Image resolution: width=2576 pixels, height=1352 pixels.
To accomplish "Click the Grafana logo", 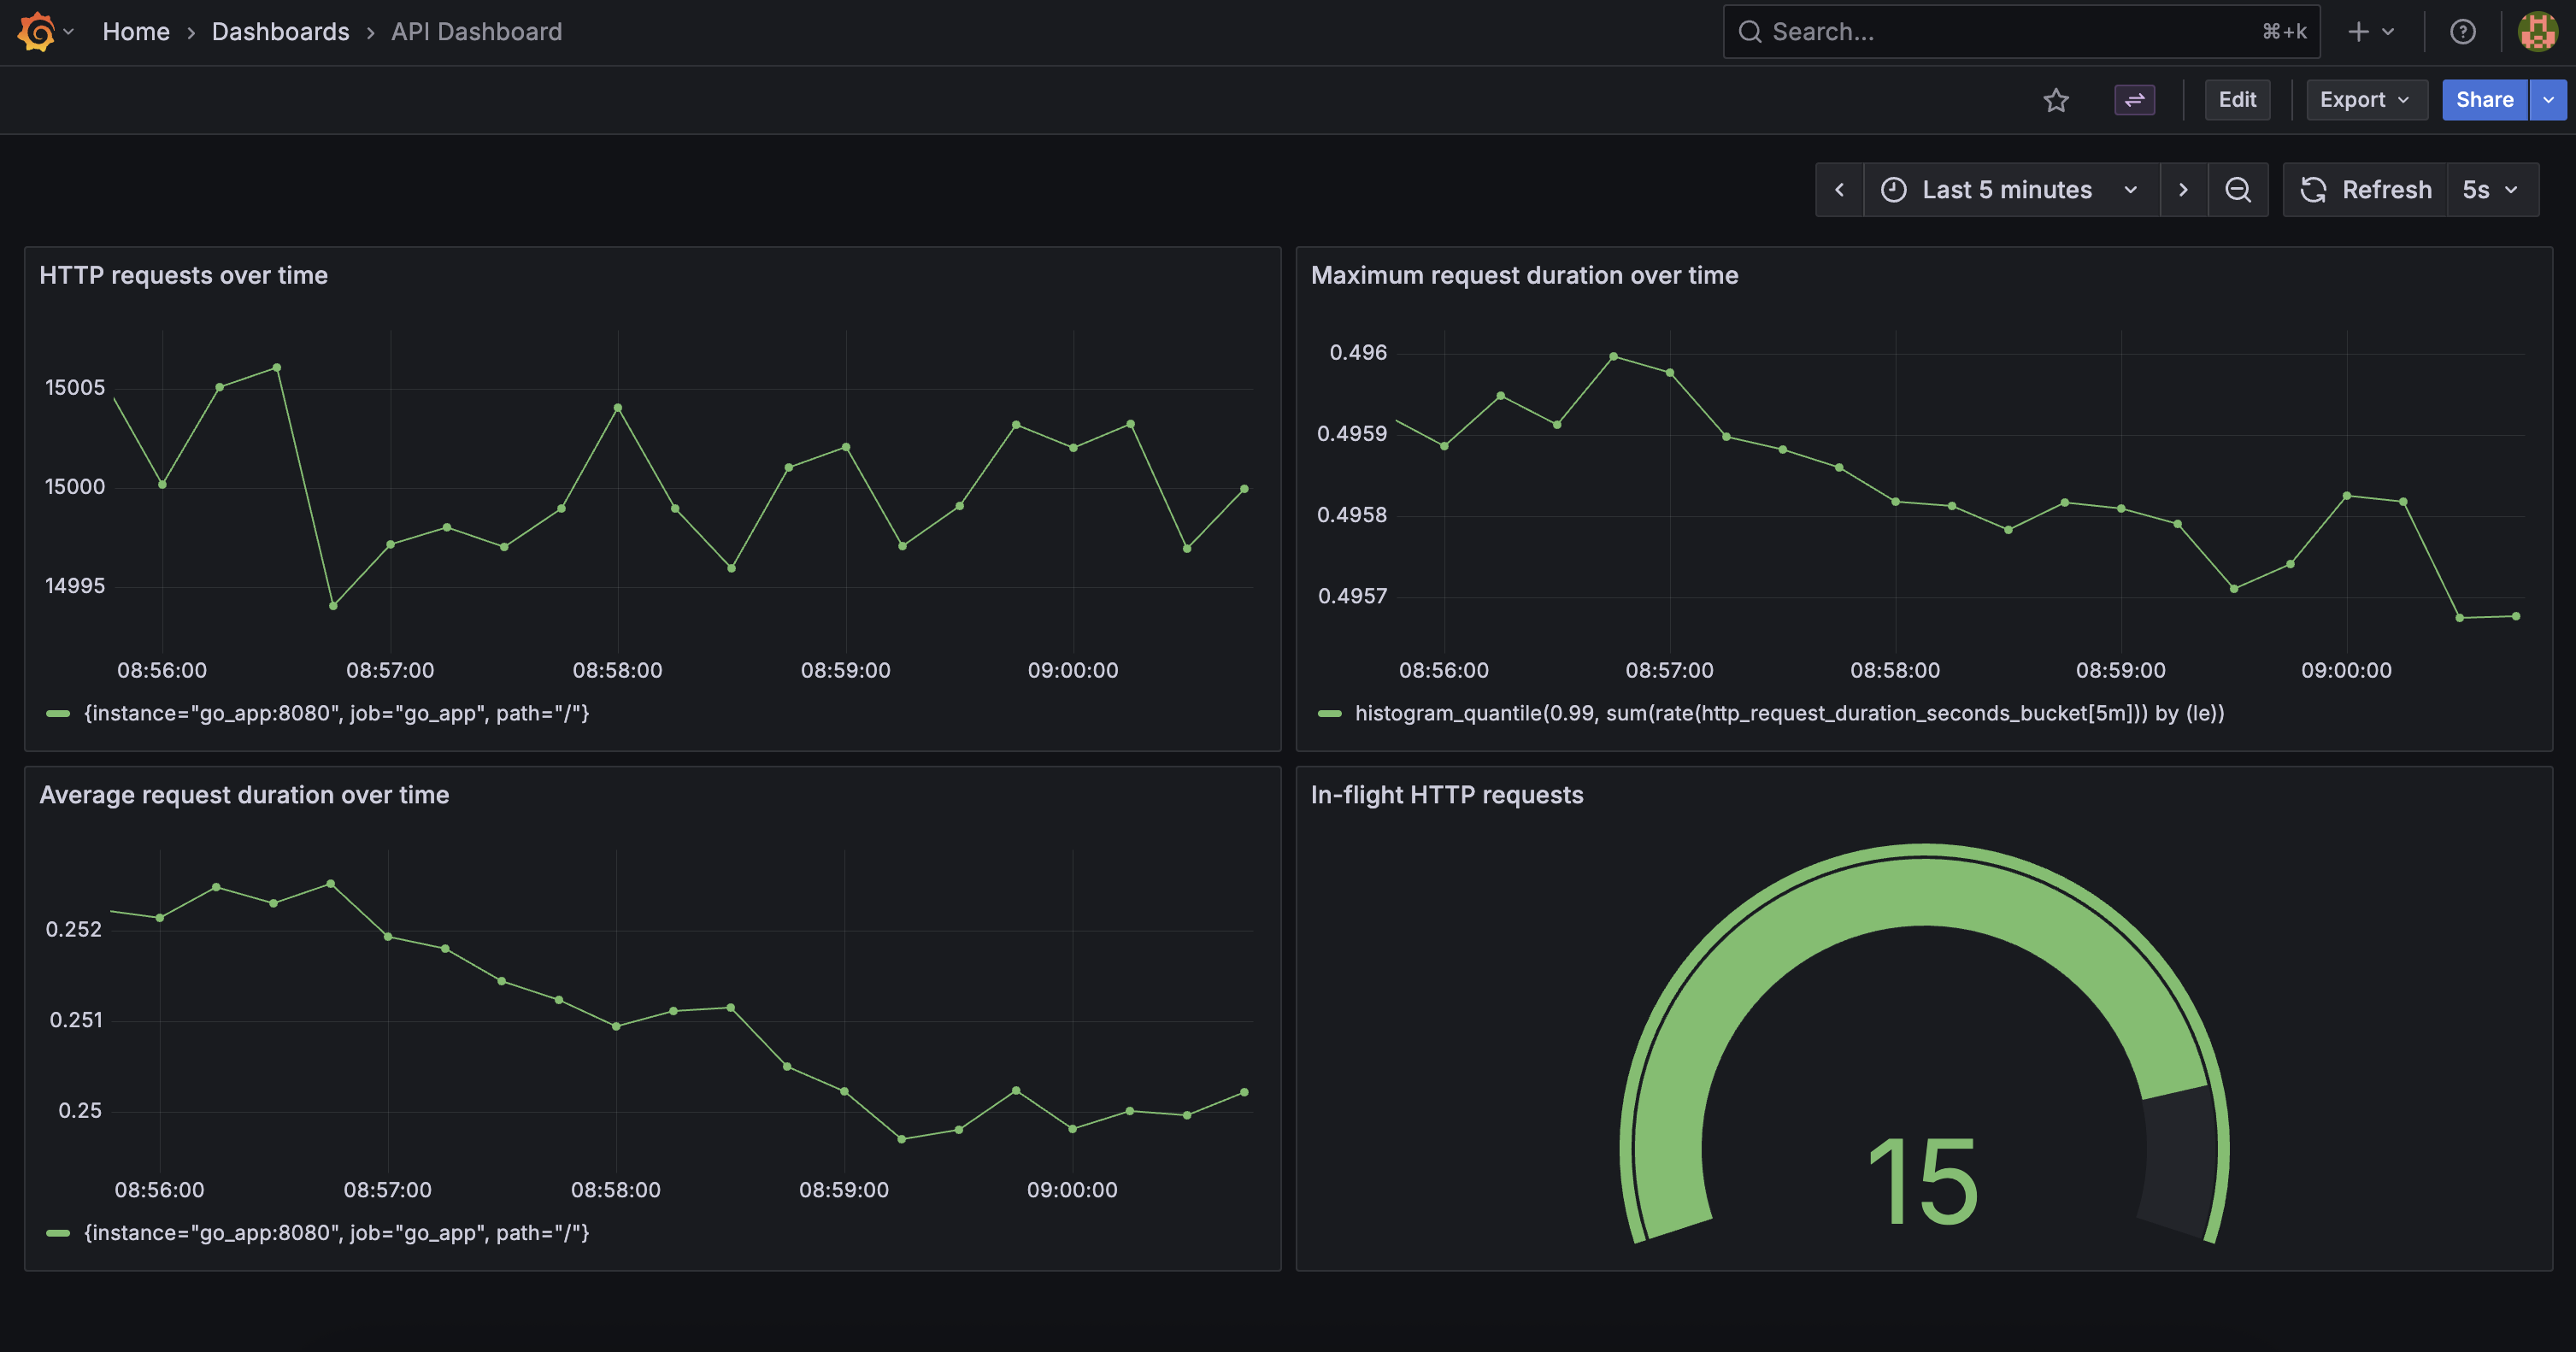I will tap(36, 31).
